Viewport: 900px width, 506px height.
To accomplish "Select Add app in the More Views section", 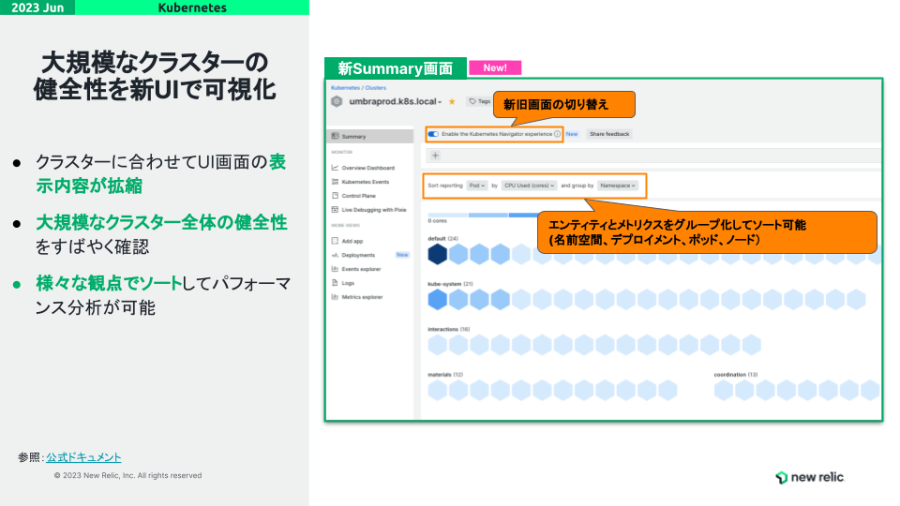I will coord(352,241).
